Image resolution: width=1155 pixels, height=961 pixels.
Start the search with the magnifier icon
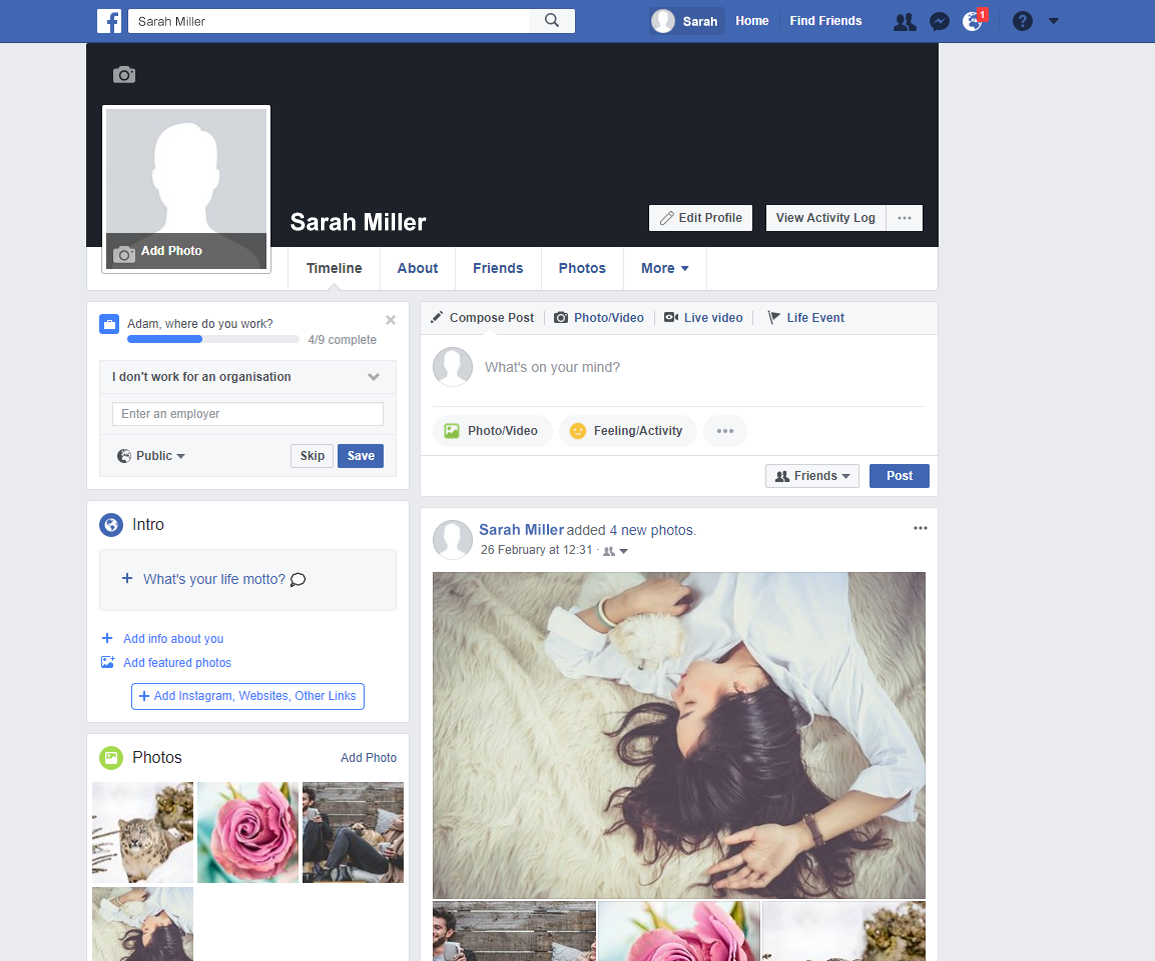(552, 20)
